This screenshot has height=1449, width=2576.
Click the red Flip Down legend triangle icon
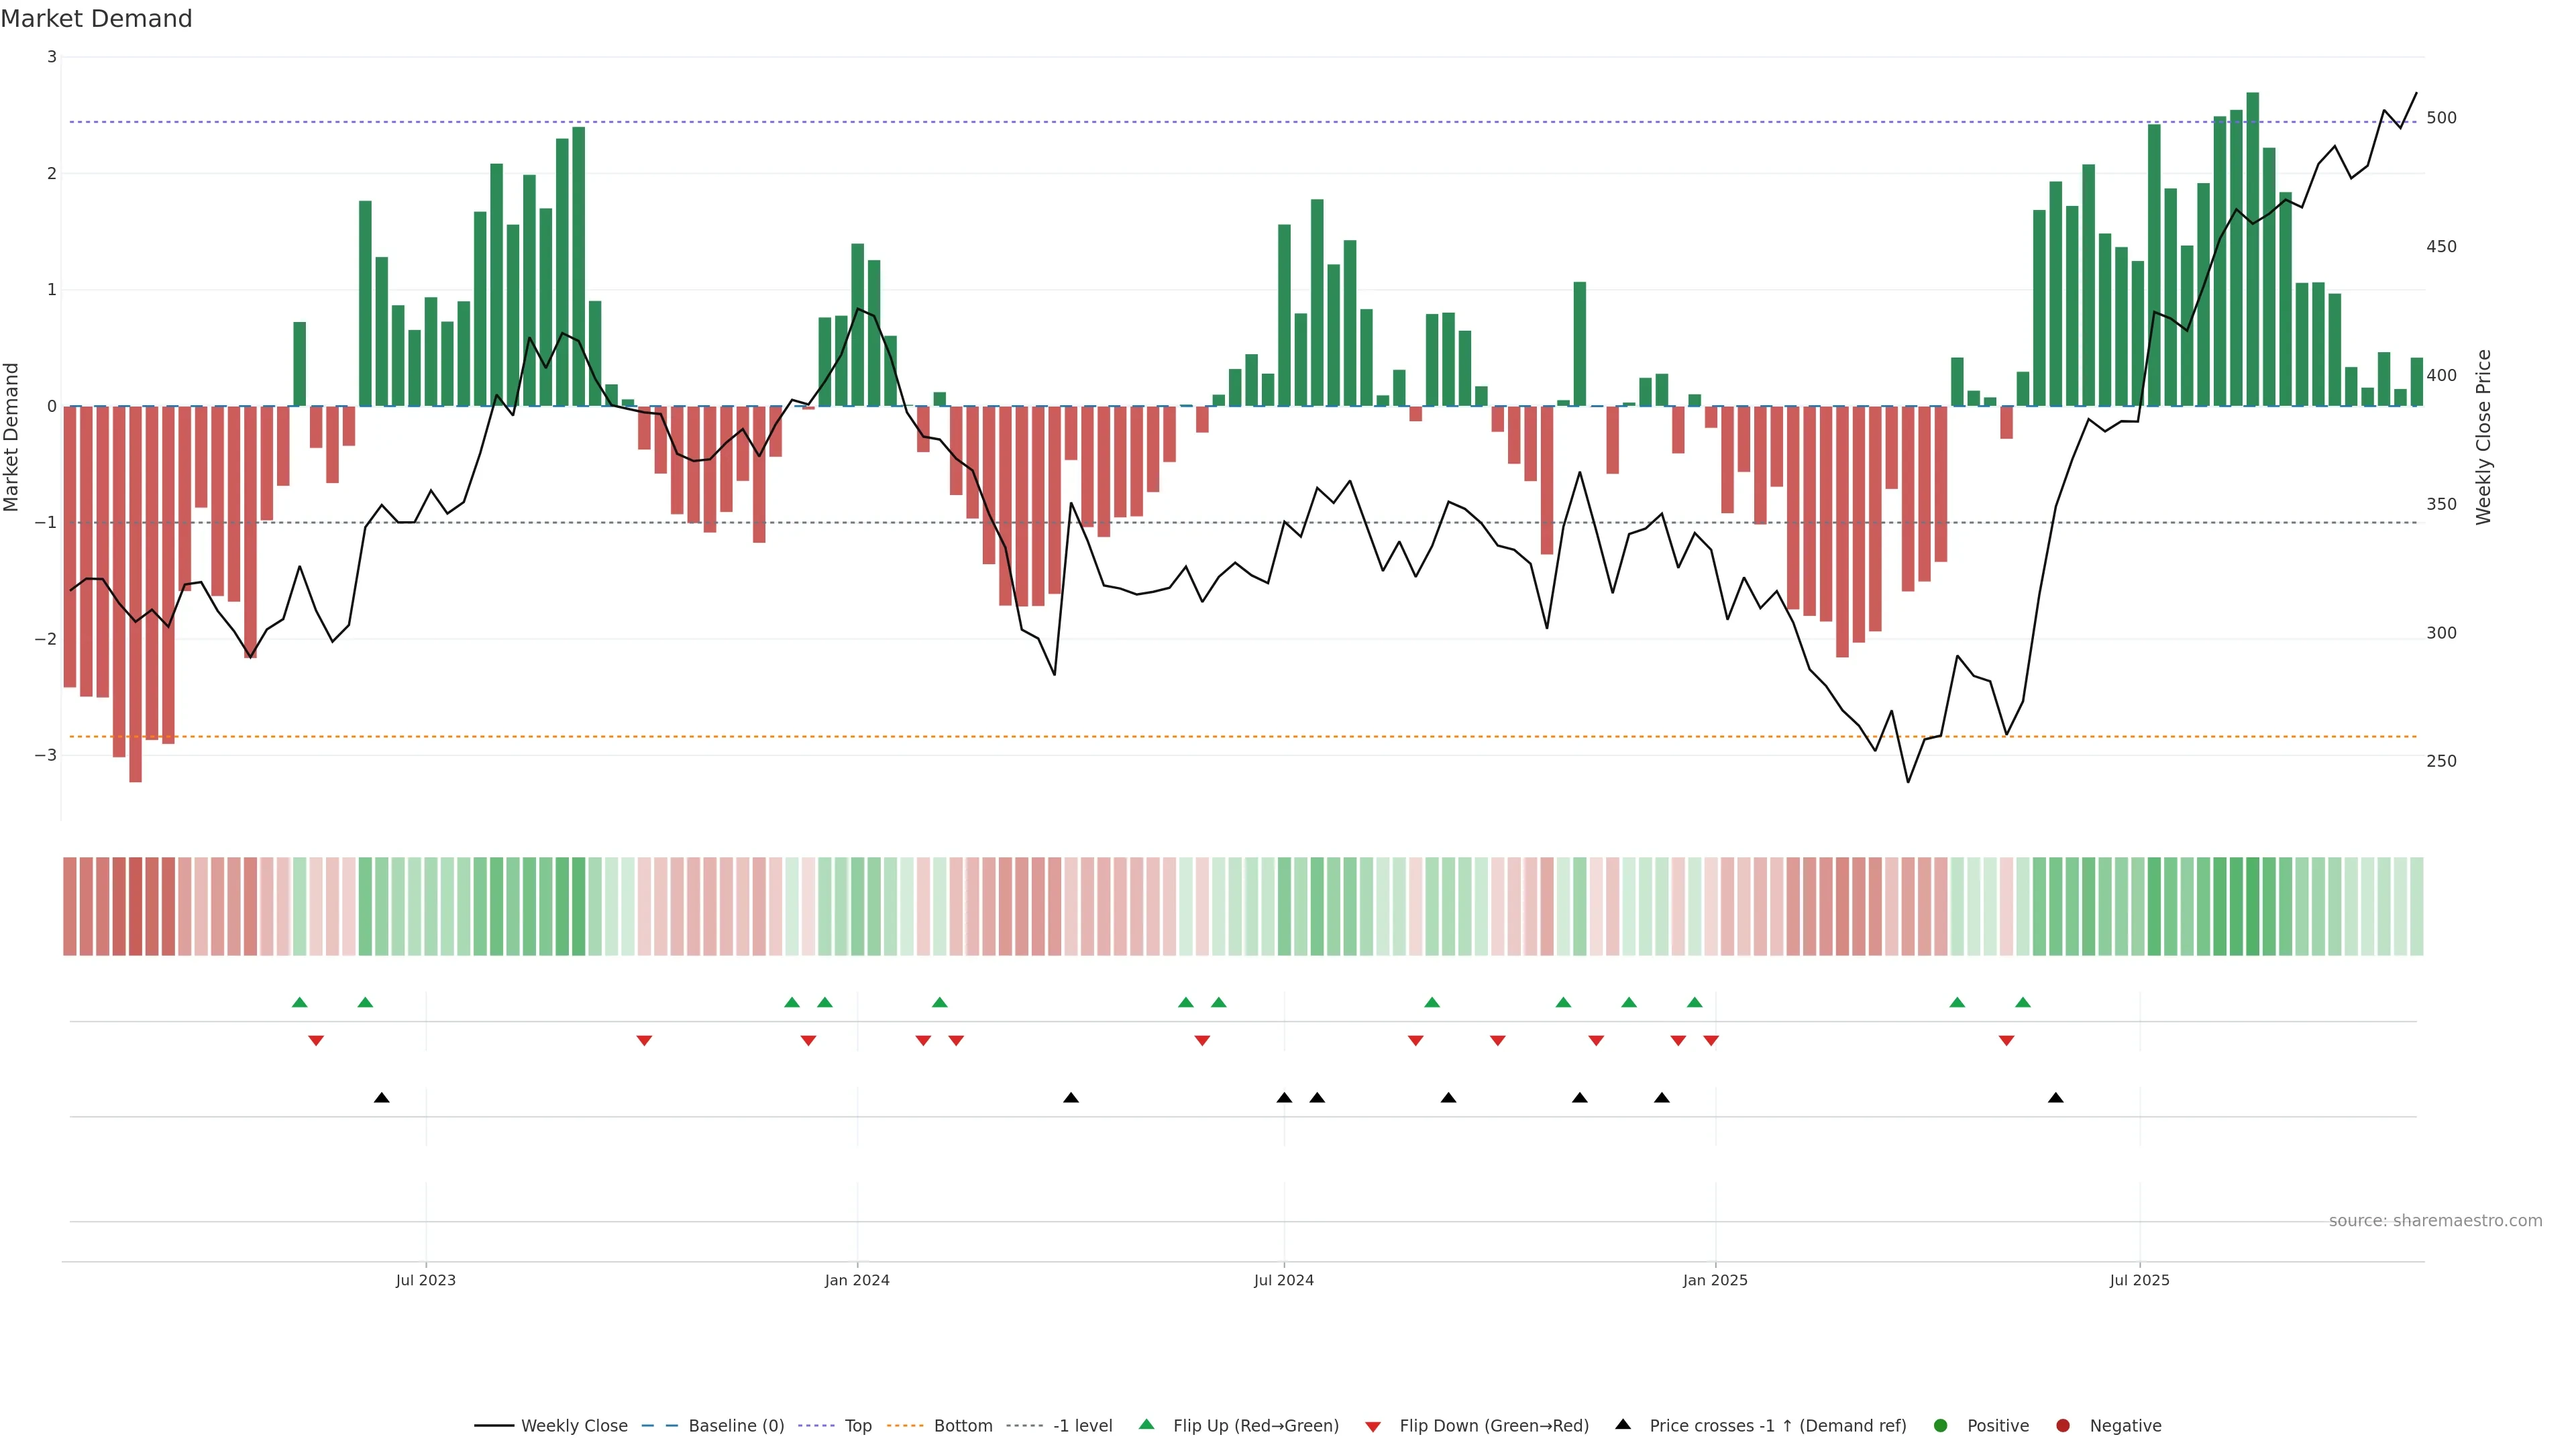coord(1373,1427)
